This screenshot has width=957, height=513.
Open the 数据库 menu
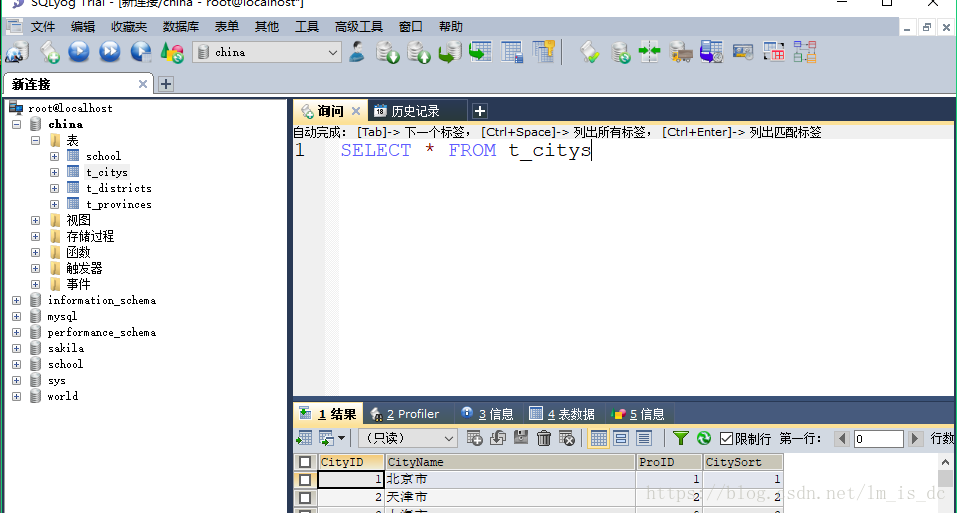click(x=181, y=27)
